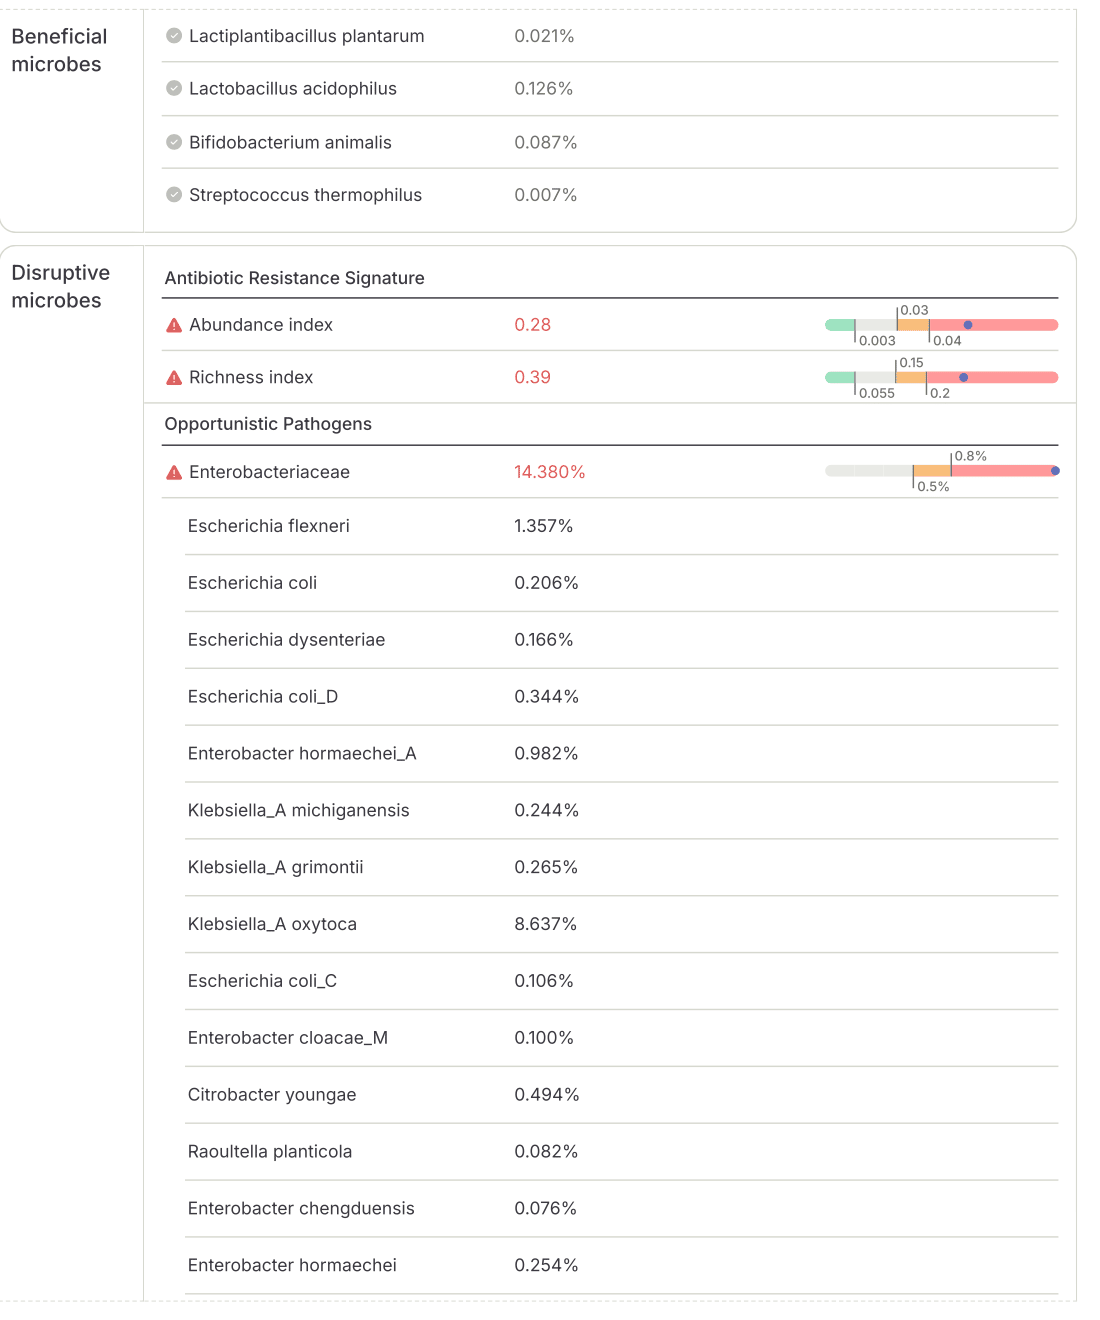Image resolution: width=1100 pixels, height=1320 pixels.
Task: Click check icon beside Lactiplantibacillus plantarum
Action: 174,36
